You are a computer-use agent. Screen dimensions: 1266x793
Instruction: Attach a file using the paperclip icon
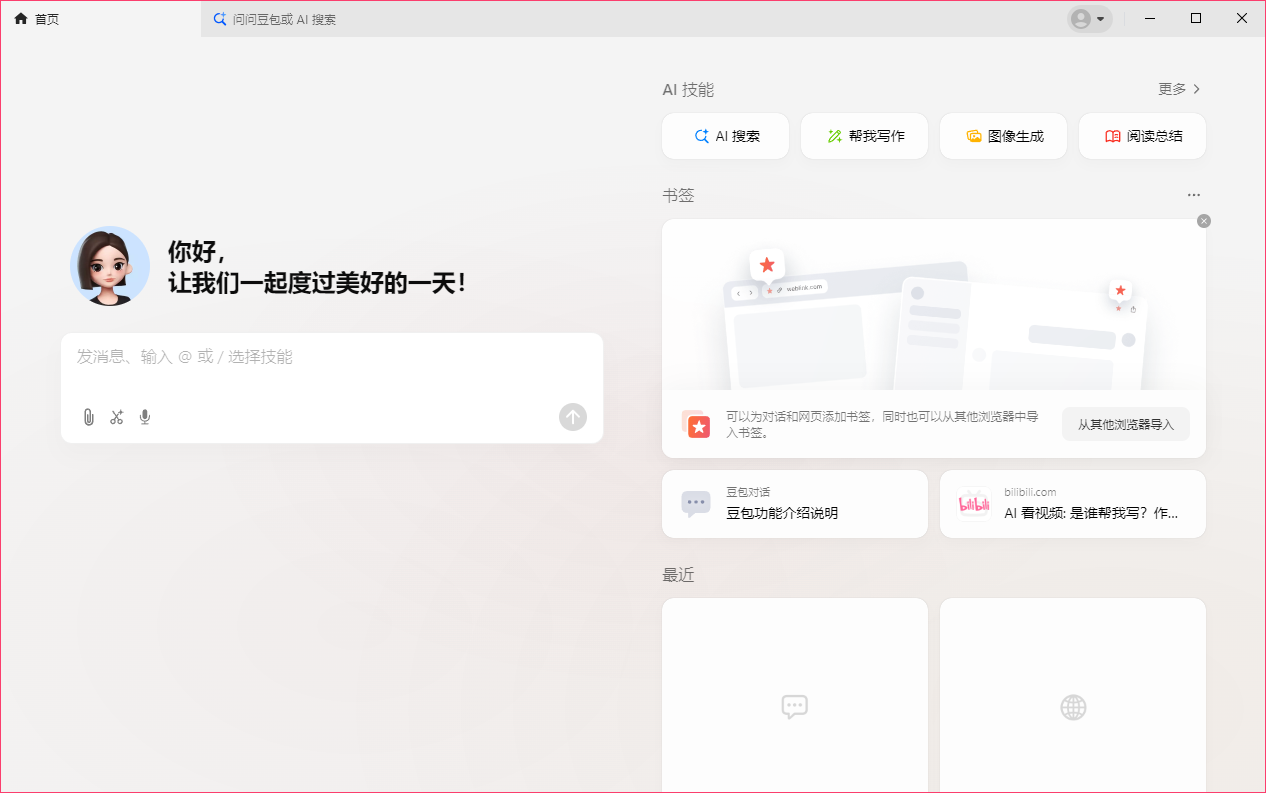(88, 417)
